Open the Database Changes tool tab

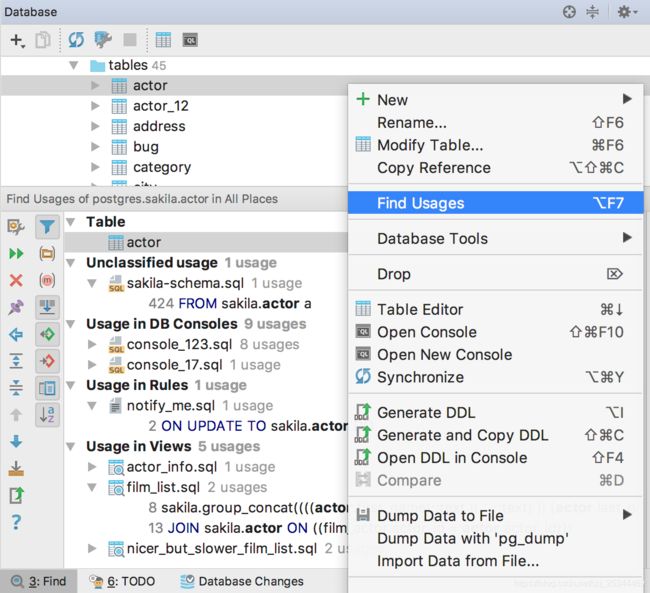click(242, 581)
